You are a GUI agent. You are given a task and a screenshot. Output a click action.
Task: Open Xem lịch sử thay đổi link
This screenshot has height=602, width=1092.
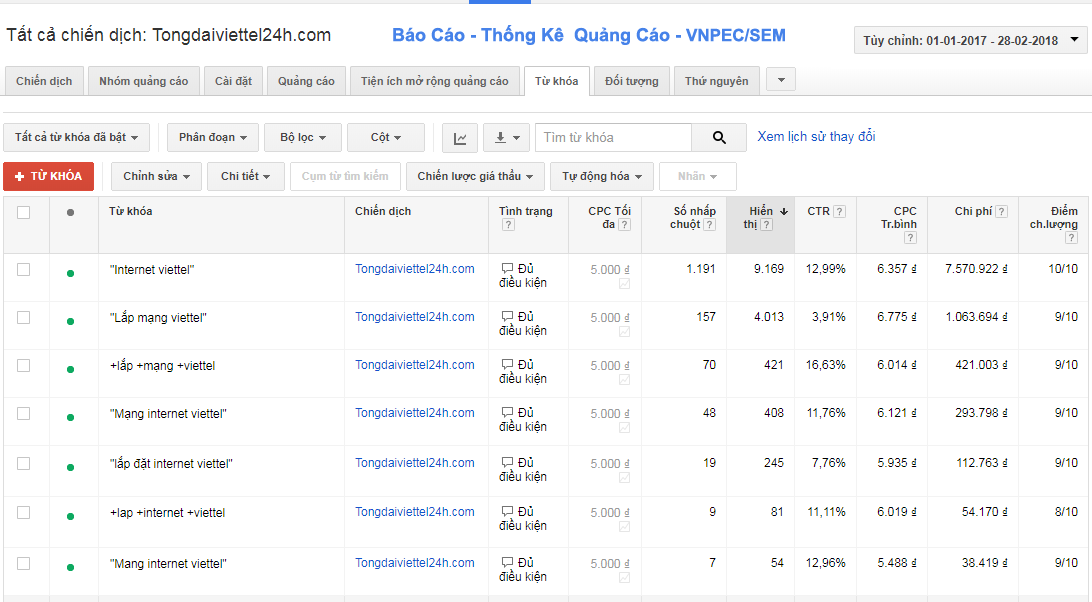click(x=816, y=137)
